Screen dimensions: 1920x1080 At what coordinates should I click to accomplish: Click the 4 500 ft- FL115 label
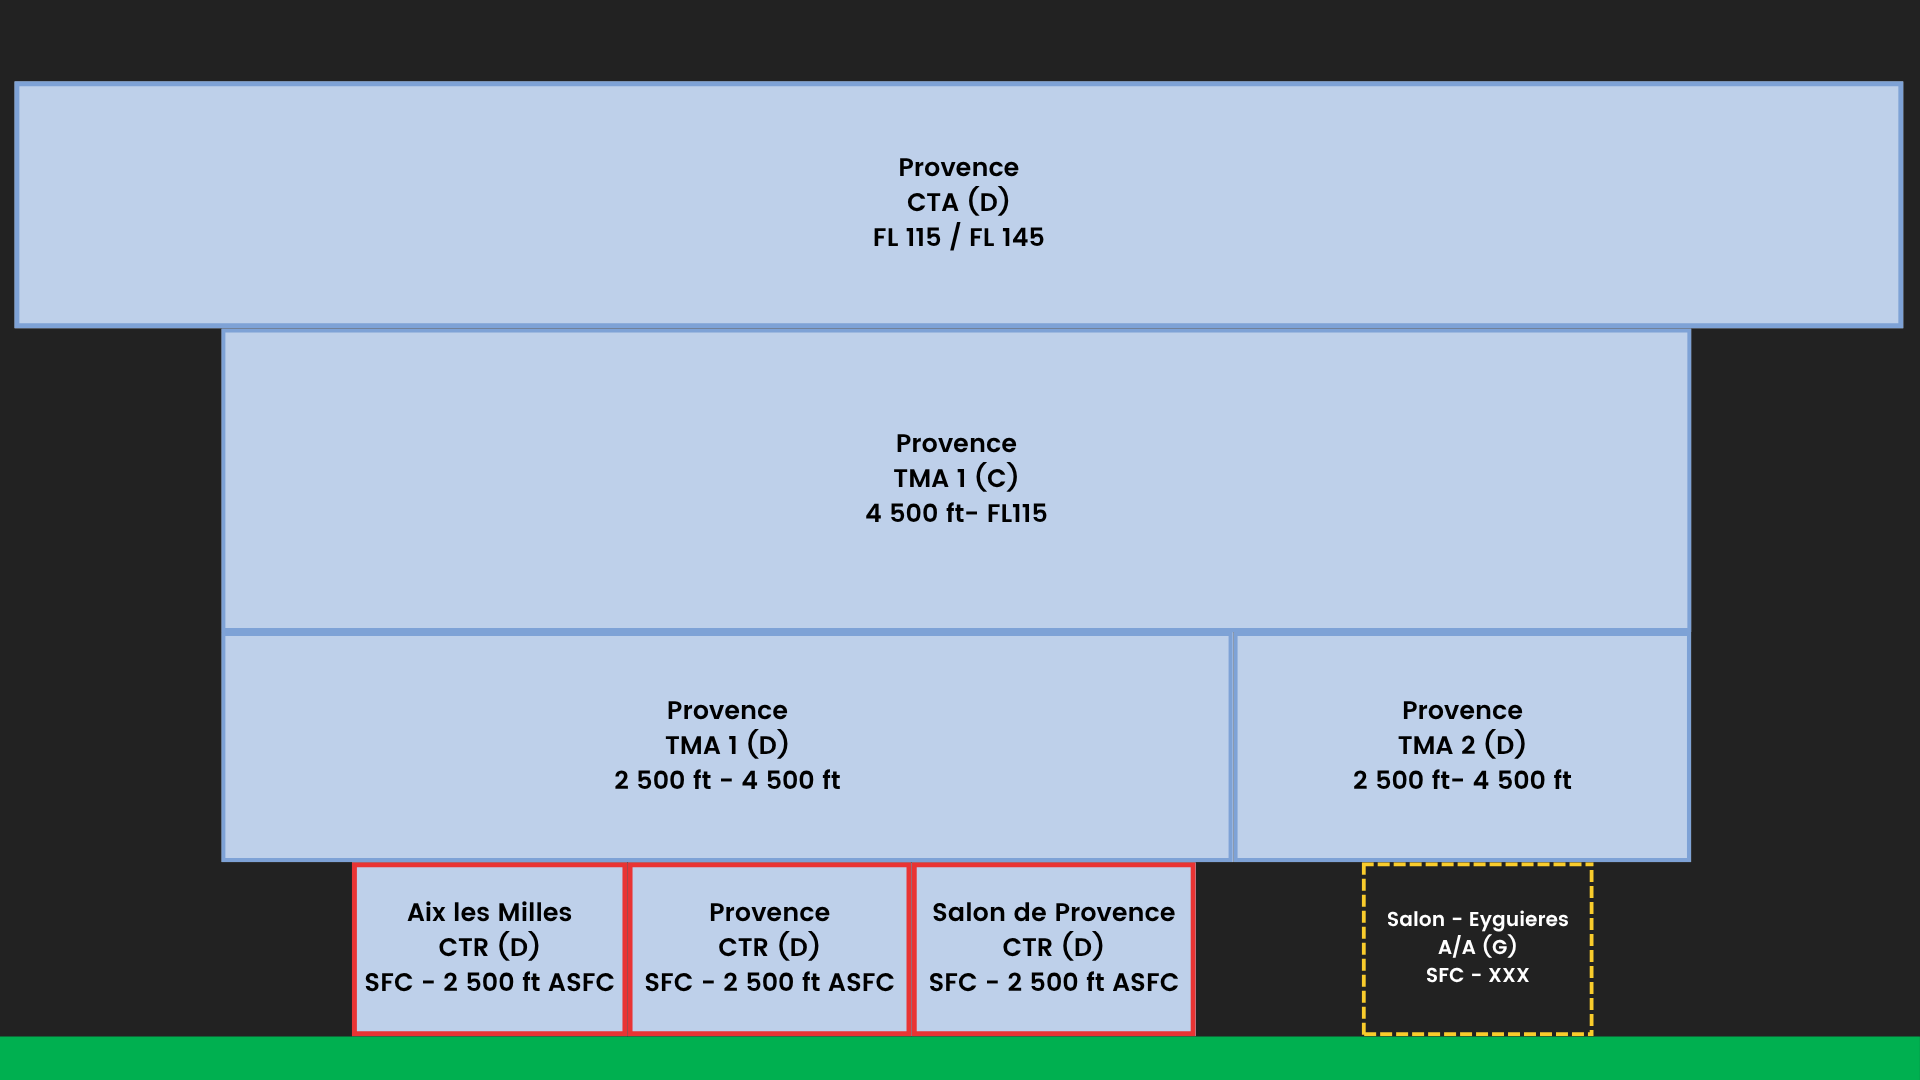click(x=956, y=513)
